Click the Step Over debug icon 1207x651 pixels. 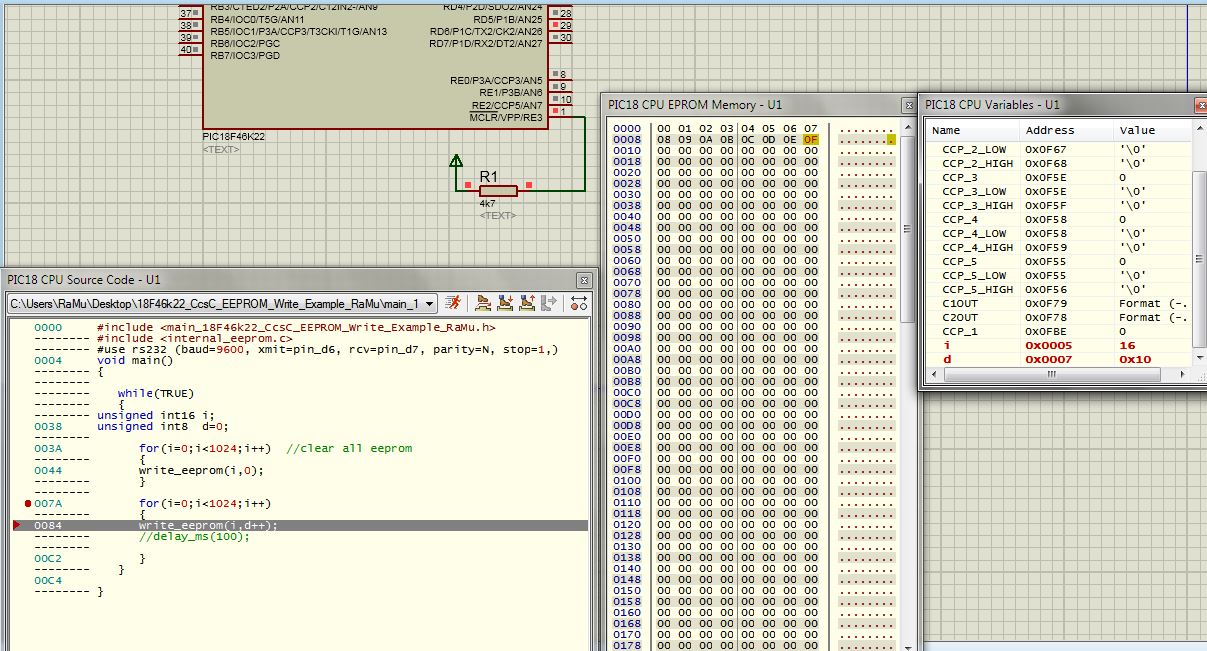click(484, 303)
